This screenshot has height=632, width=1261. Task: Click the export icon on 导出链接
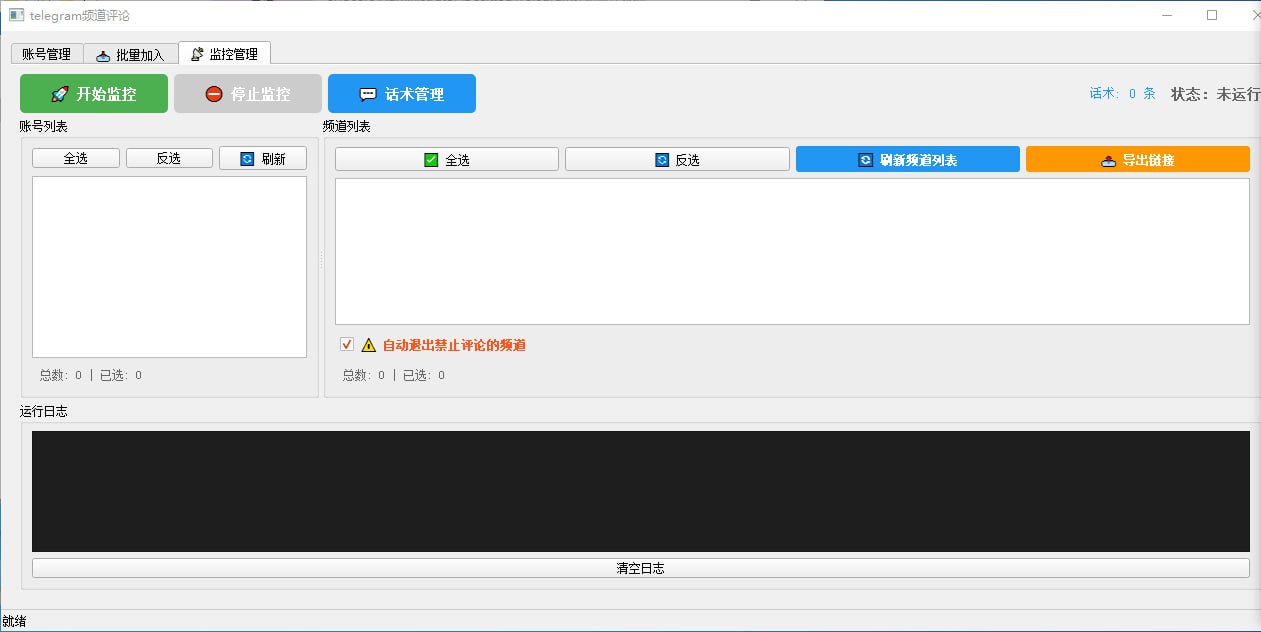1108,160
